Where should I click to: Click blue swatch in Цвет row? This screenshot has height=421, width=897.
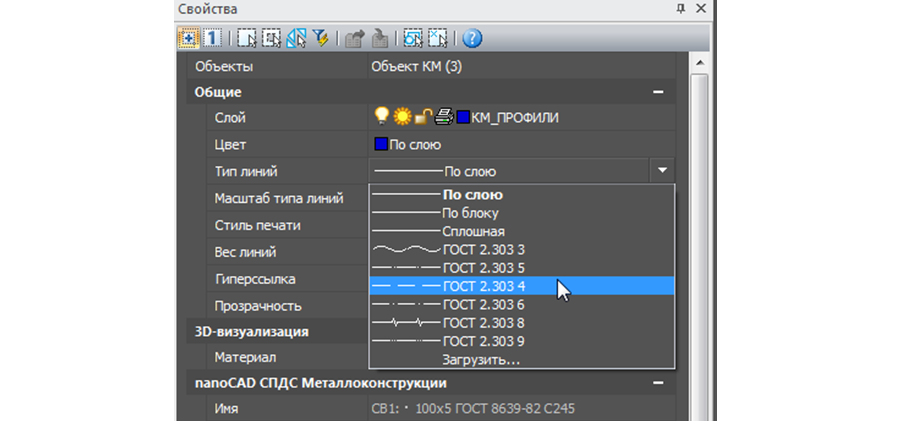381,144
